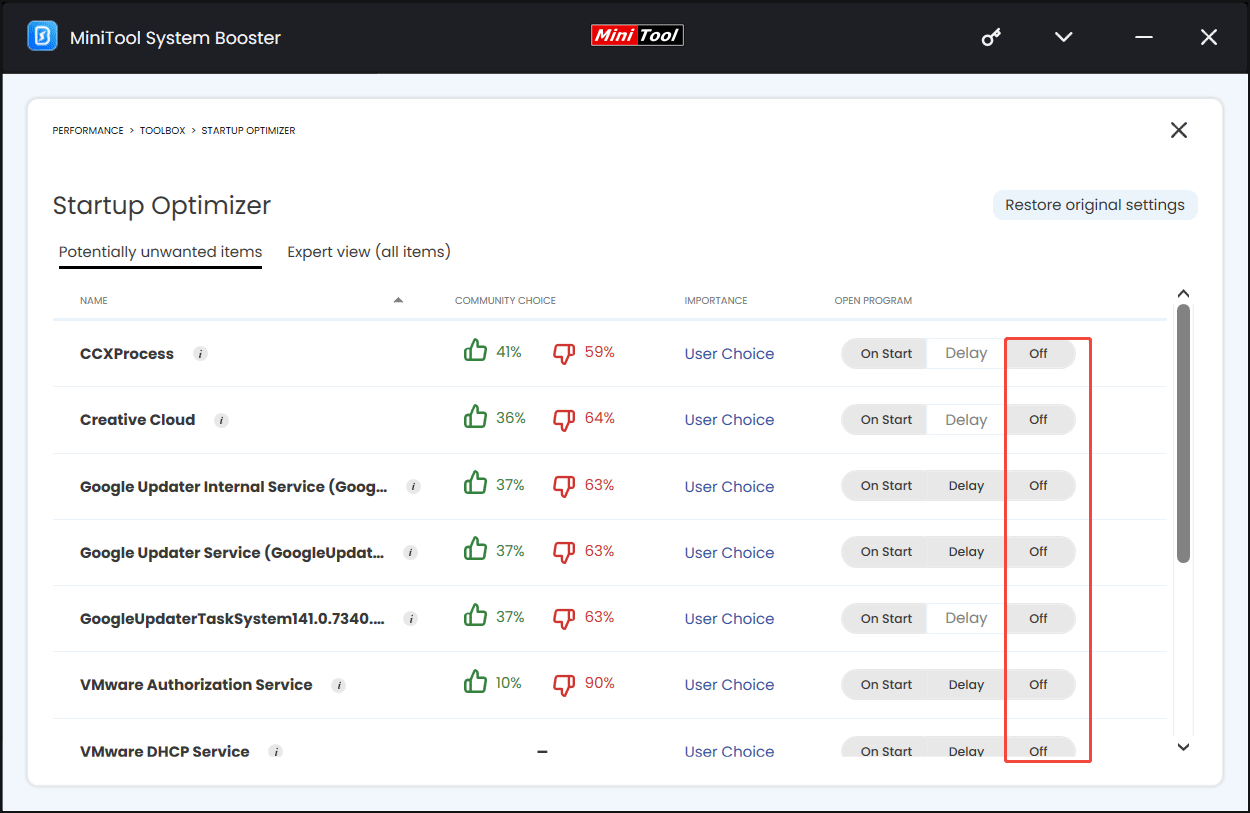Screen dimensions: 1250x813
Task: Click the IMPORTANCE column header
Action: pyautogui.click(x=716, y=301)
